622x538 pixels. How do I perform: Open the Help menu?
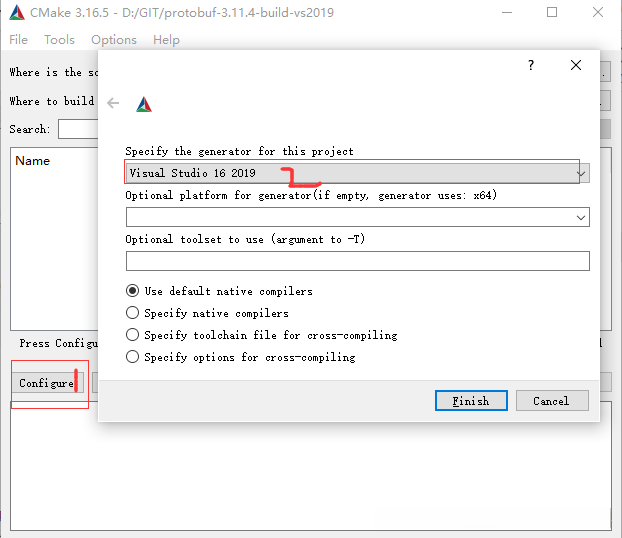pos(166,40)
